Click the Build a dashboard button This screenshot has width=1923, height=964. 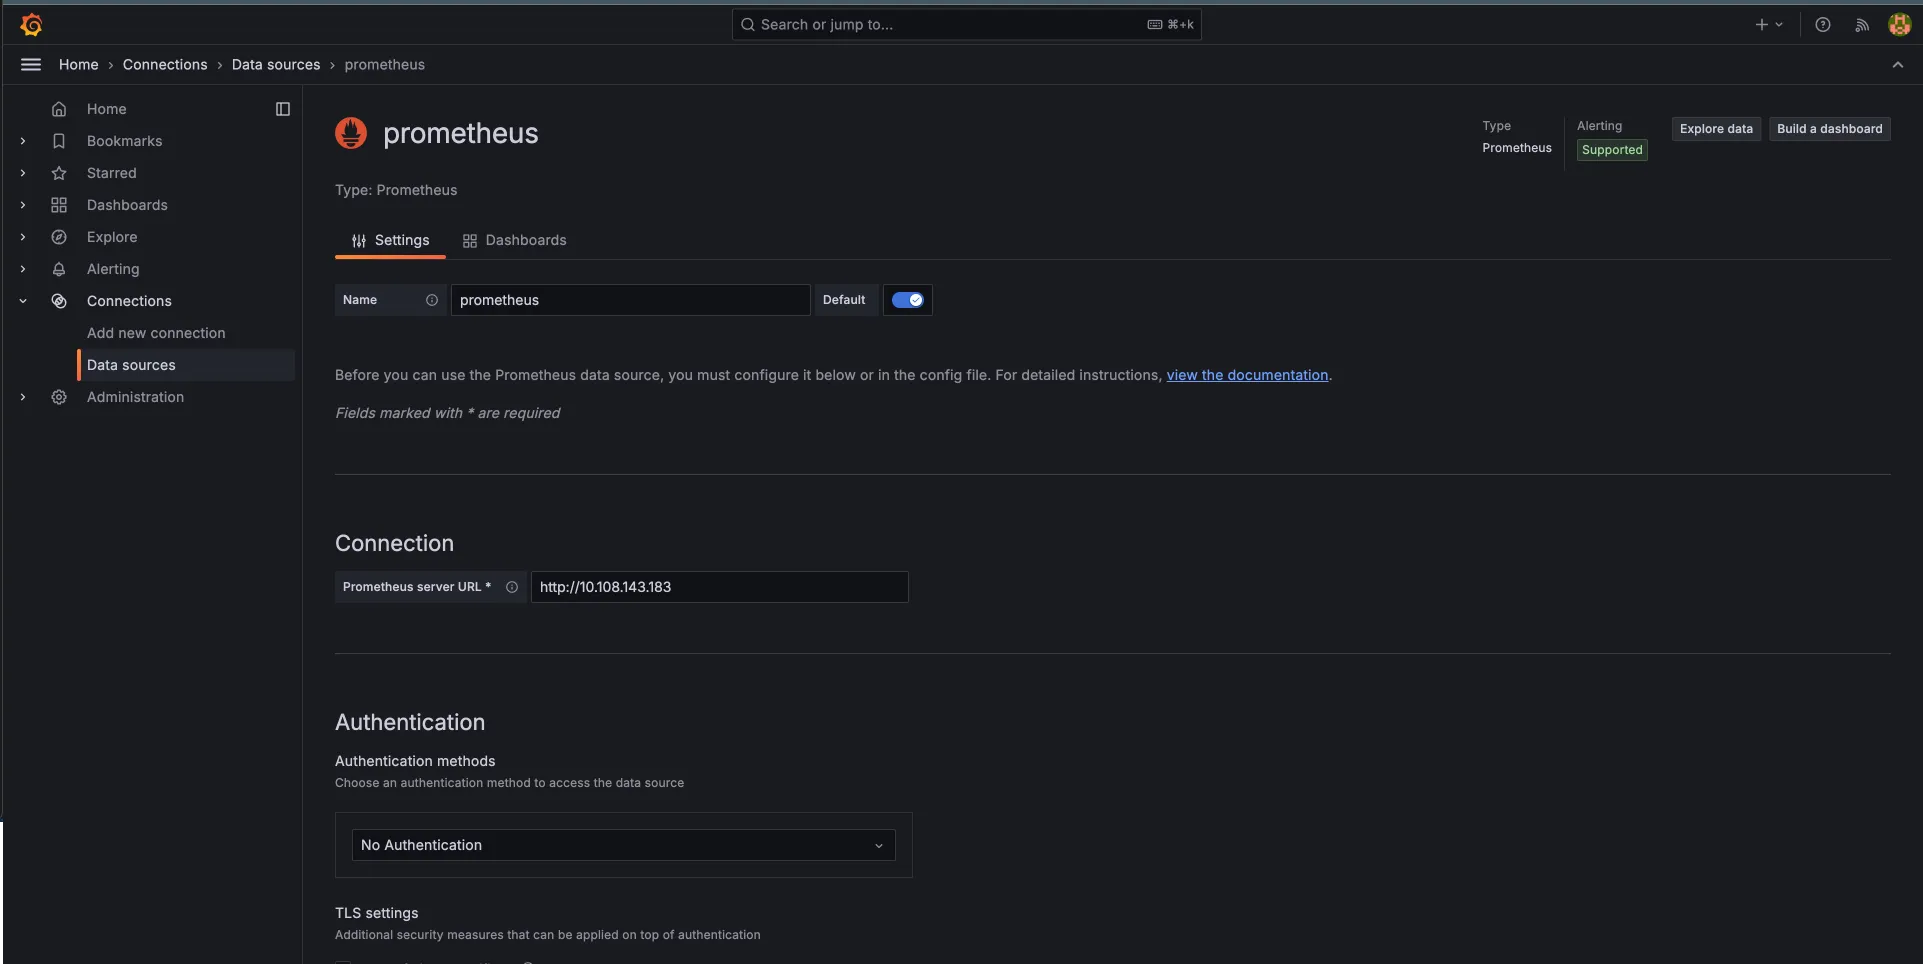[1829, 129]
